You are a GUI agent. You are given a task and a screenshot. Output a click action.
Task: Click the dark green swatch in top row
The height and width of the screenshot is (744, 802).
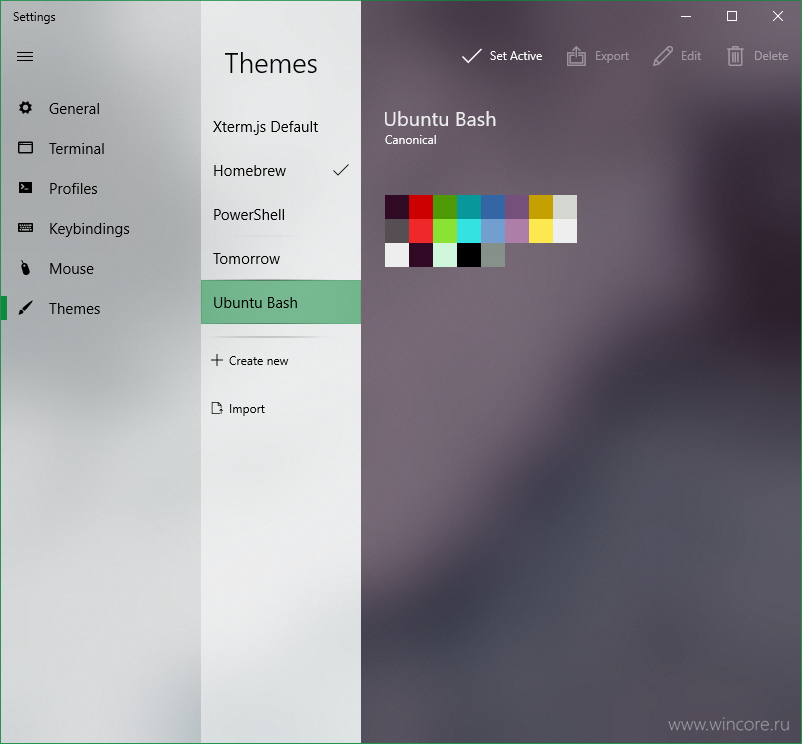point(445,207)
